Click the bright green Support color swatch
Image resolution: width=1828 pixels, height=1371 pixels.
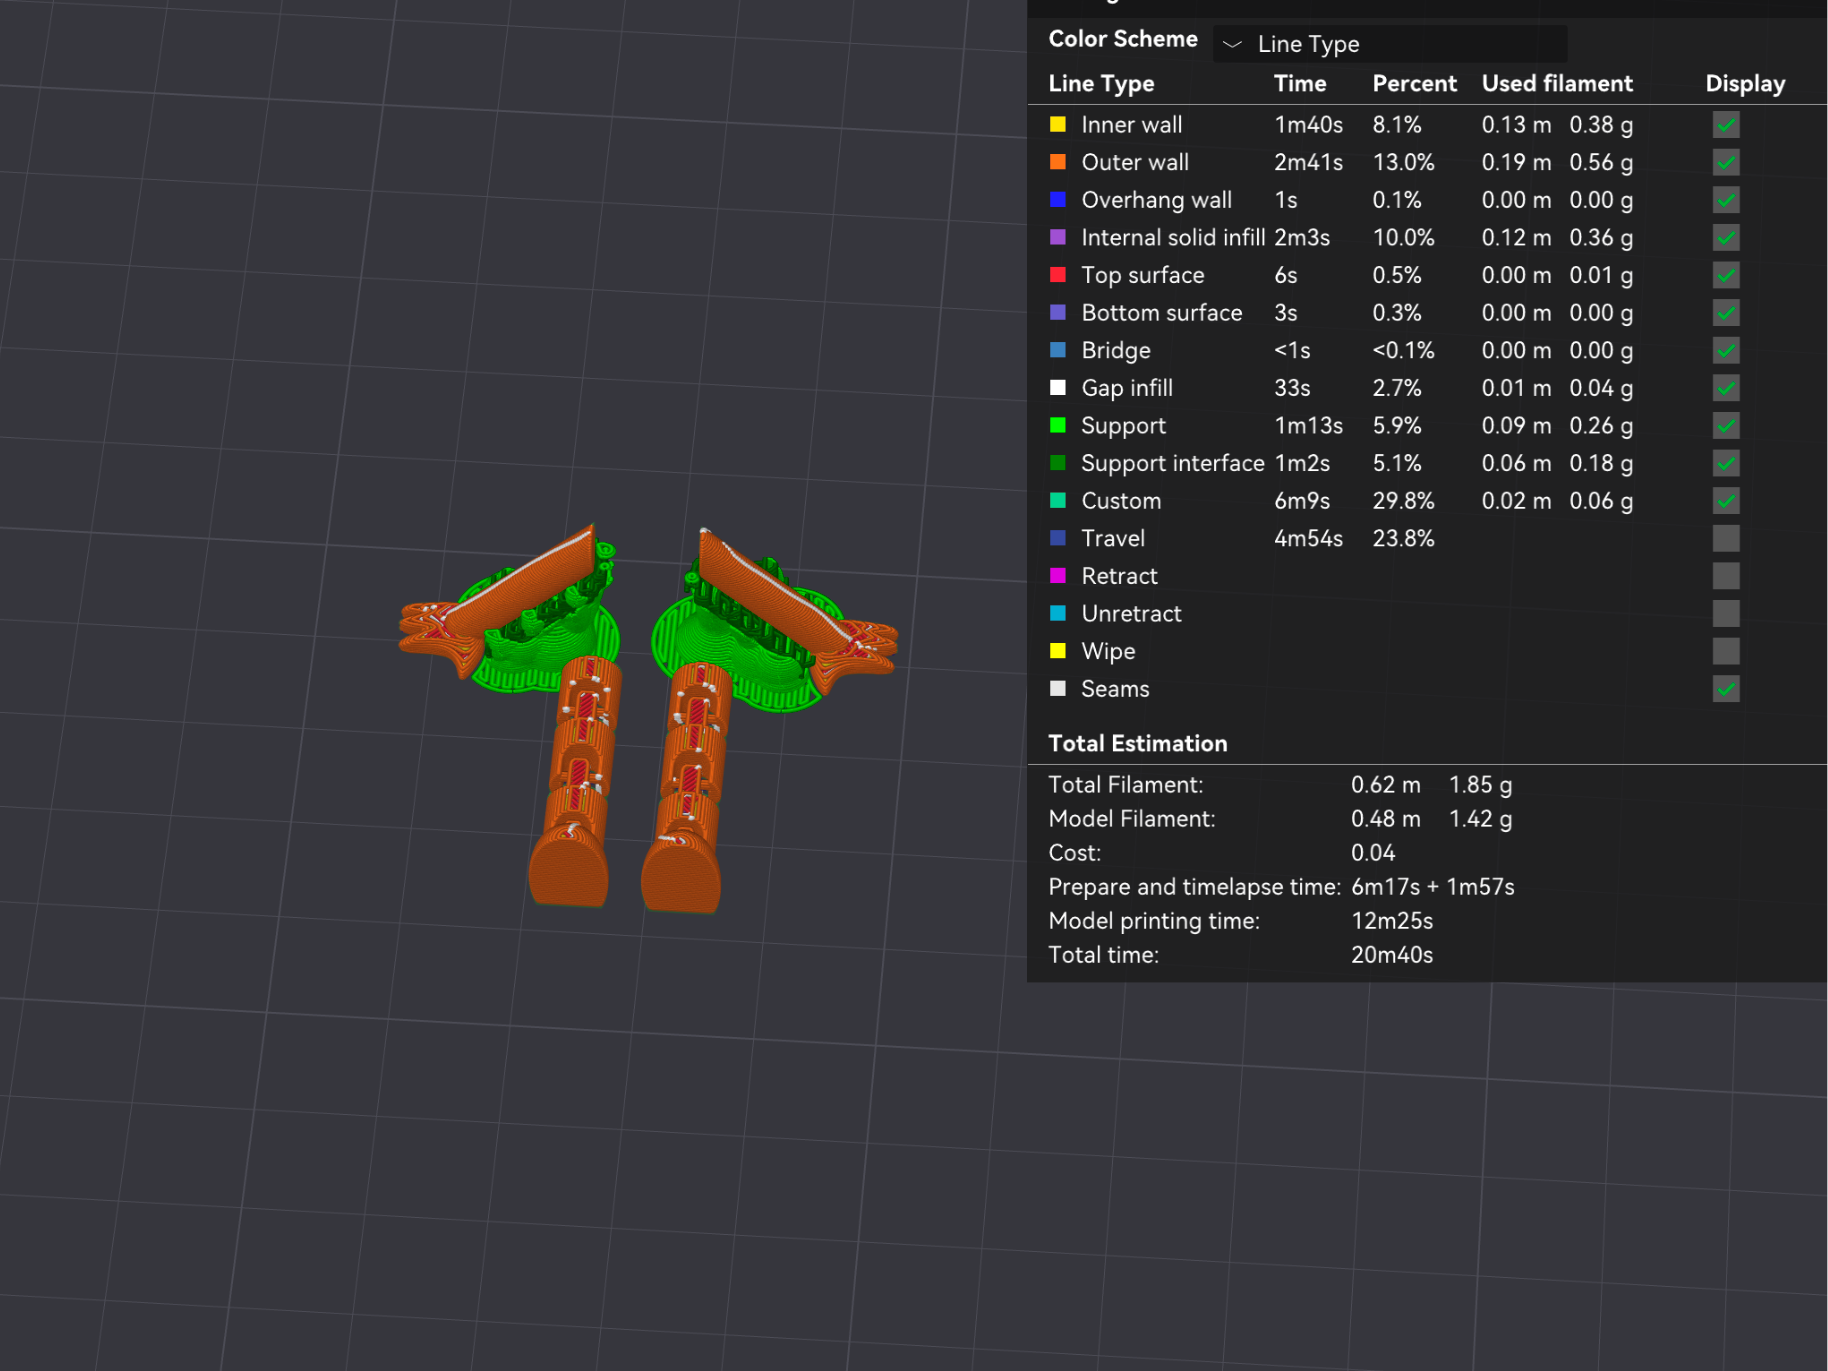(x=1057, y=425)
